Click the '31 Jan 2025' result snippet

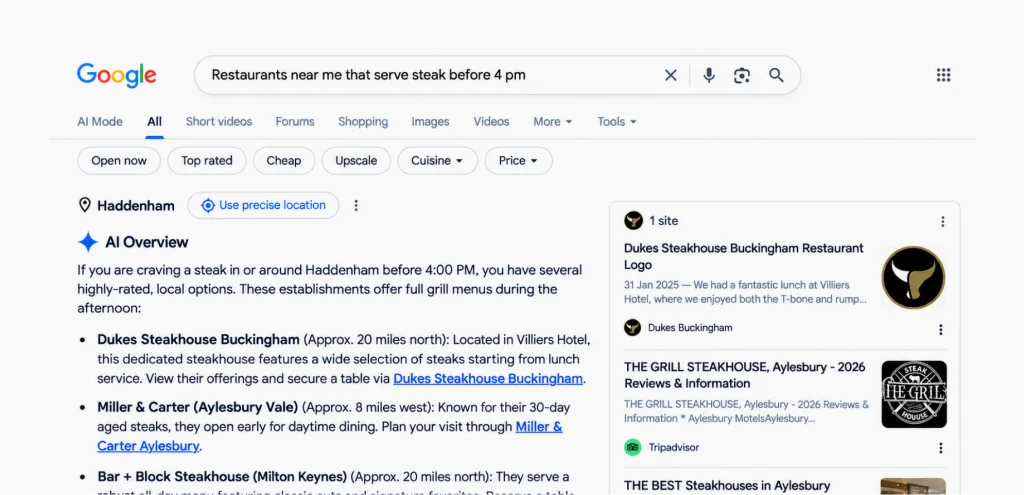click(745, 292)
